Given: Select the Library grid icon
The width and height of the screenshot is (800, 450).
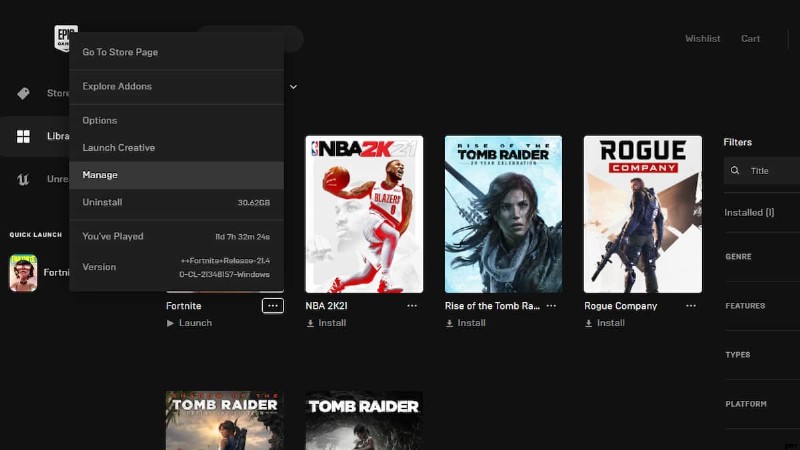Looking at the screenshot, I should 23,136.
